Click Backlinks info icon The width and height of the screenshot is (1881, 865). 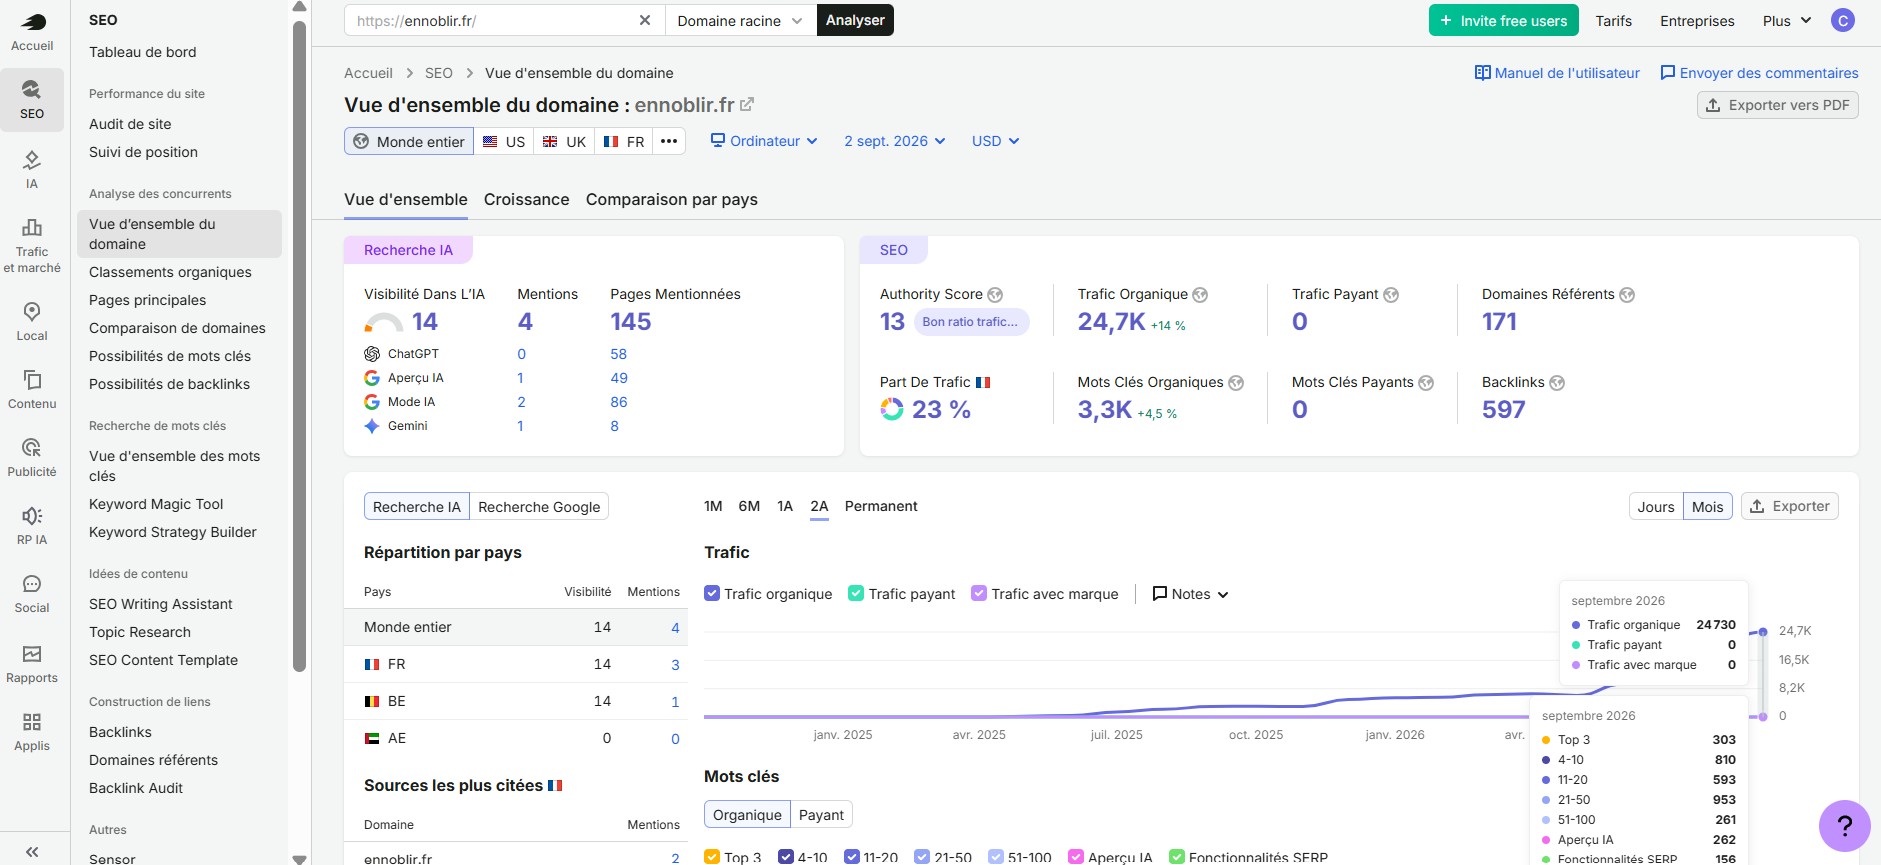click(1557, 383)
